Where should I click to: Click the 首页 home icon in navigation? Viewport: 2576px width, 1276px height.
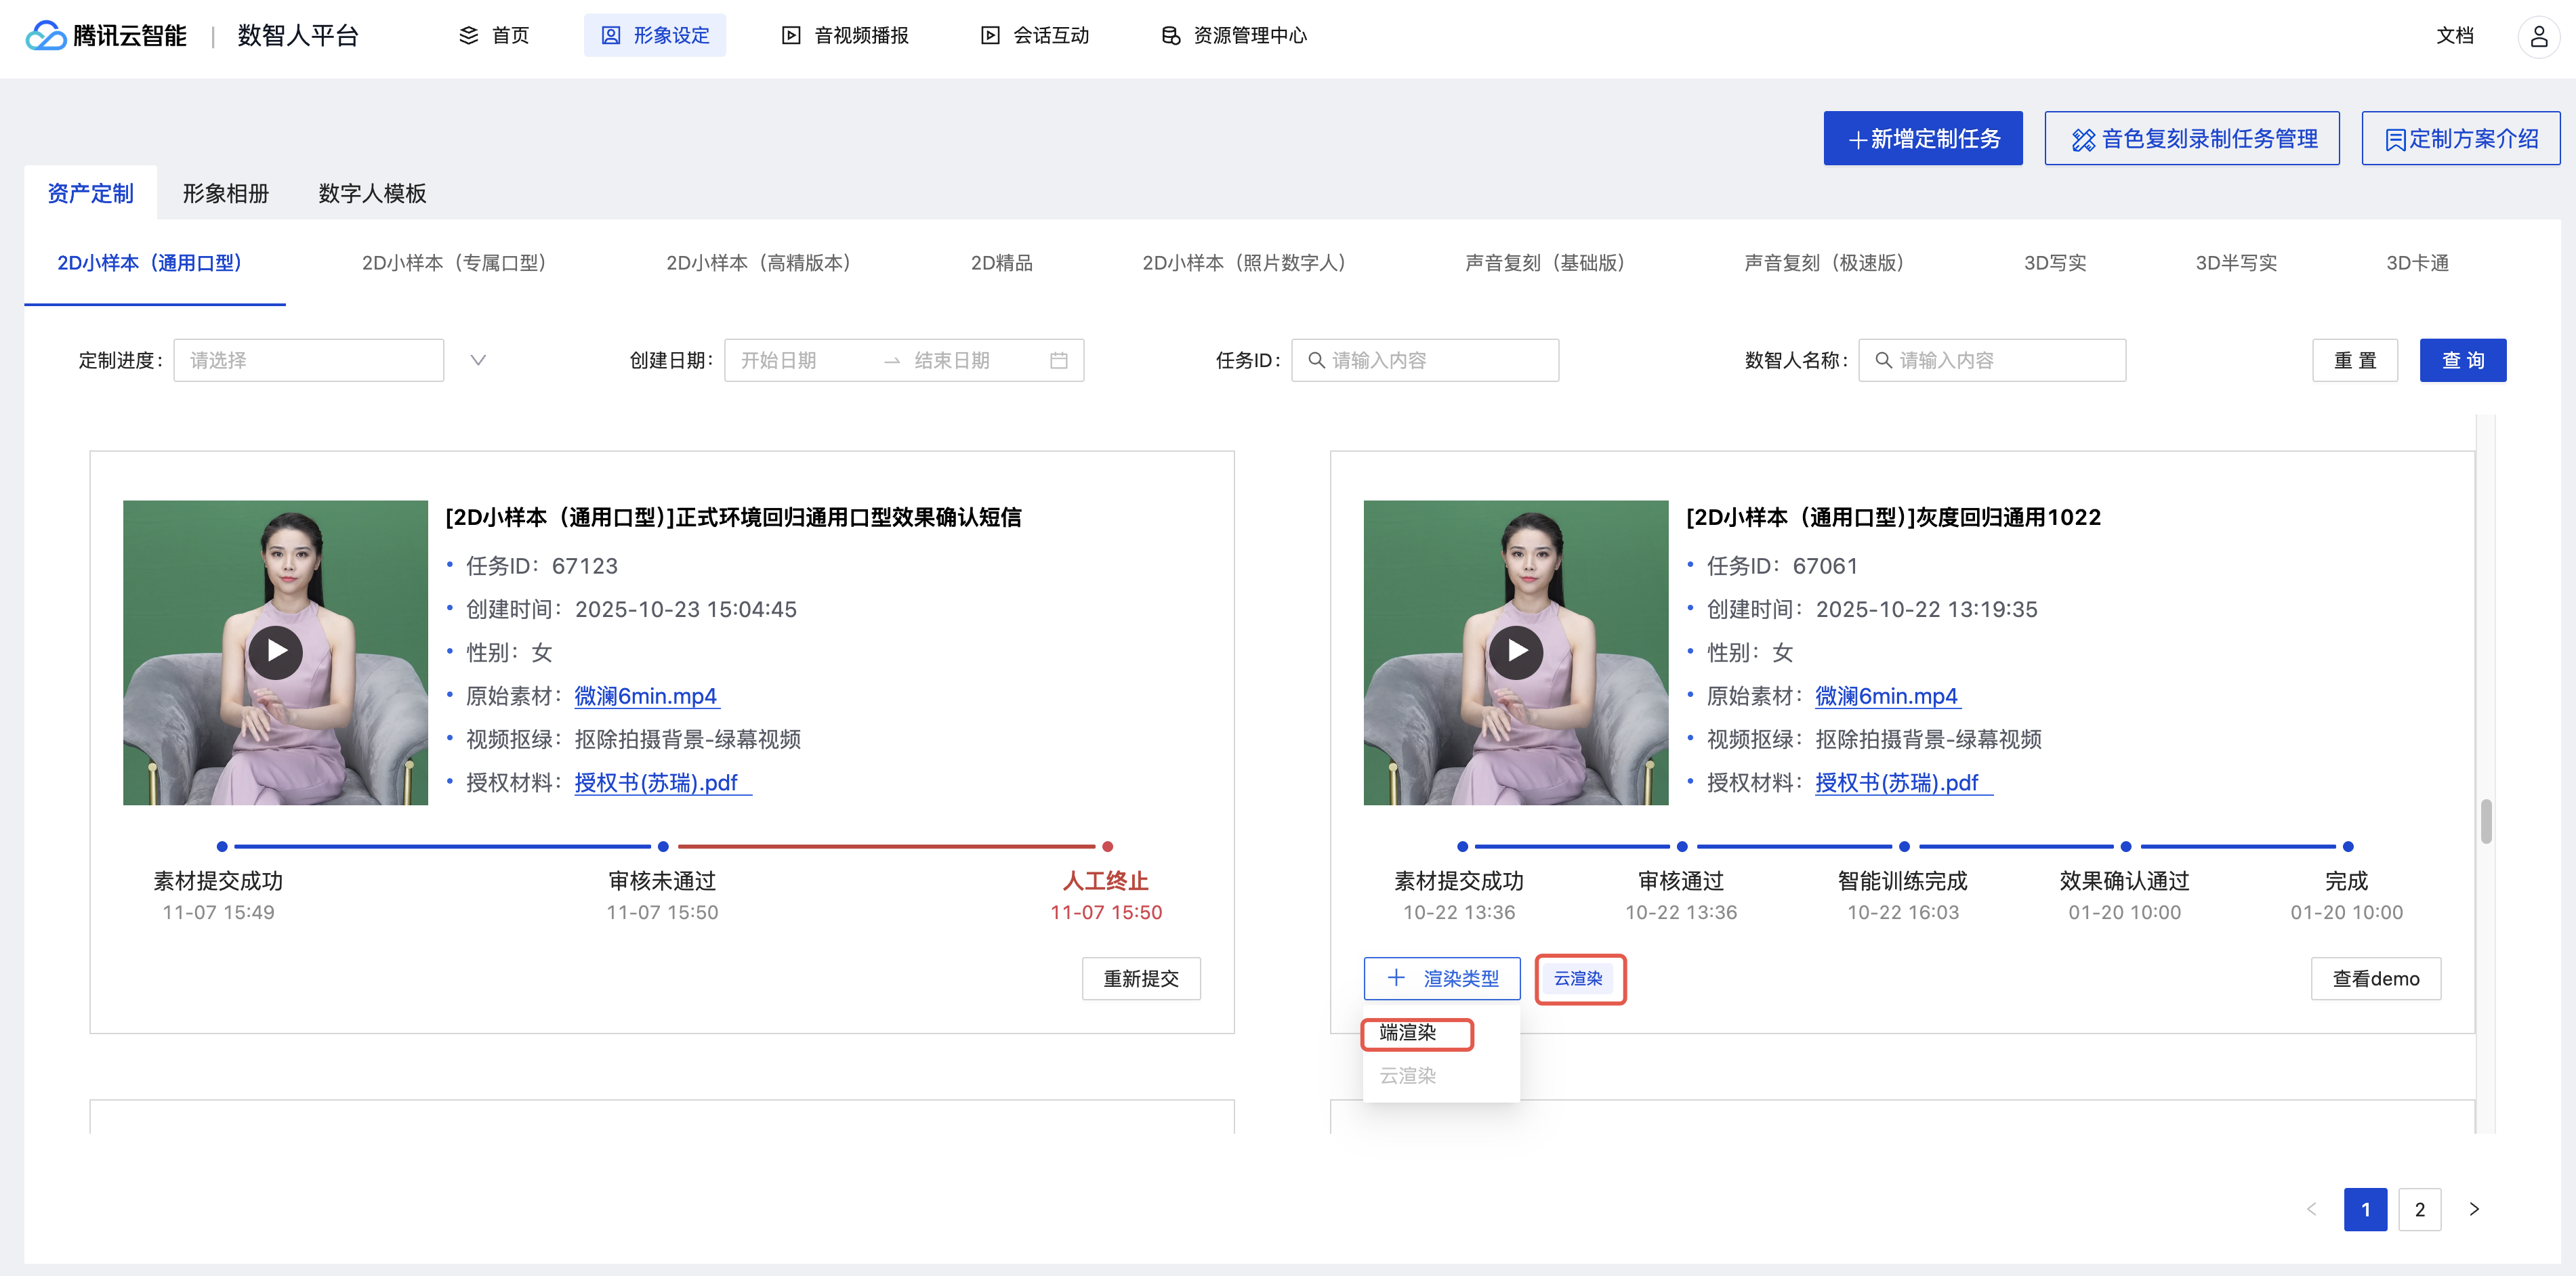pos(468,36)
